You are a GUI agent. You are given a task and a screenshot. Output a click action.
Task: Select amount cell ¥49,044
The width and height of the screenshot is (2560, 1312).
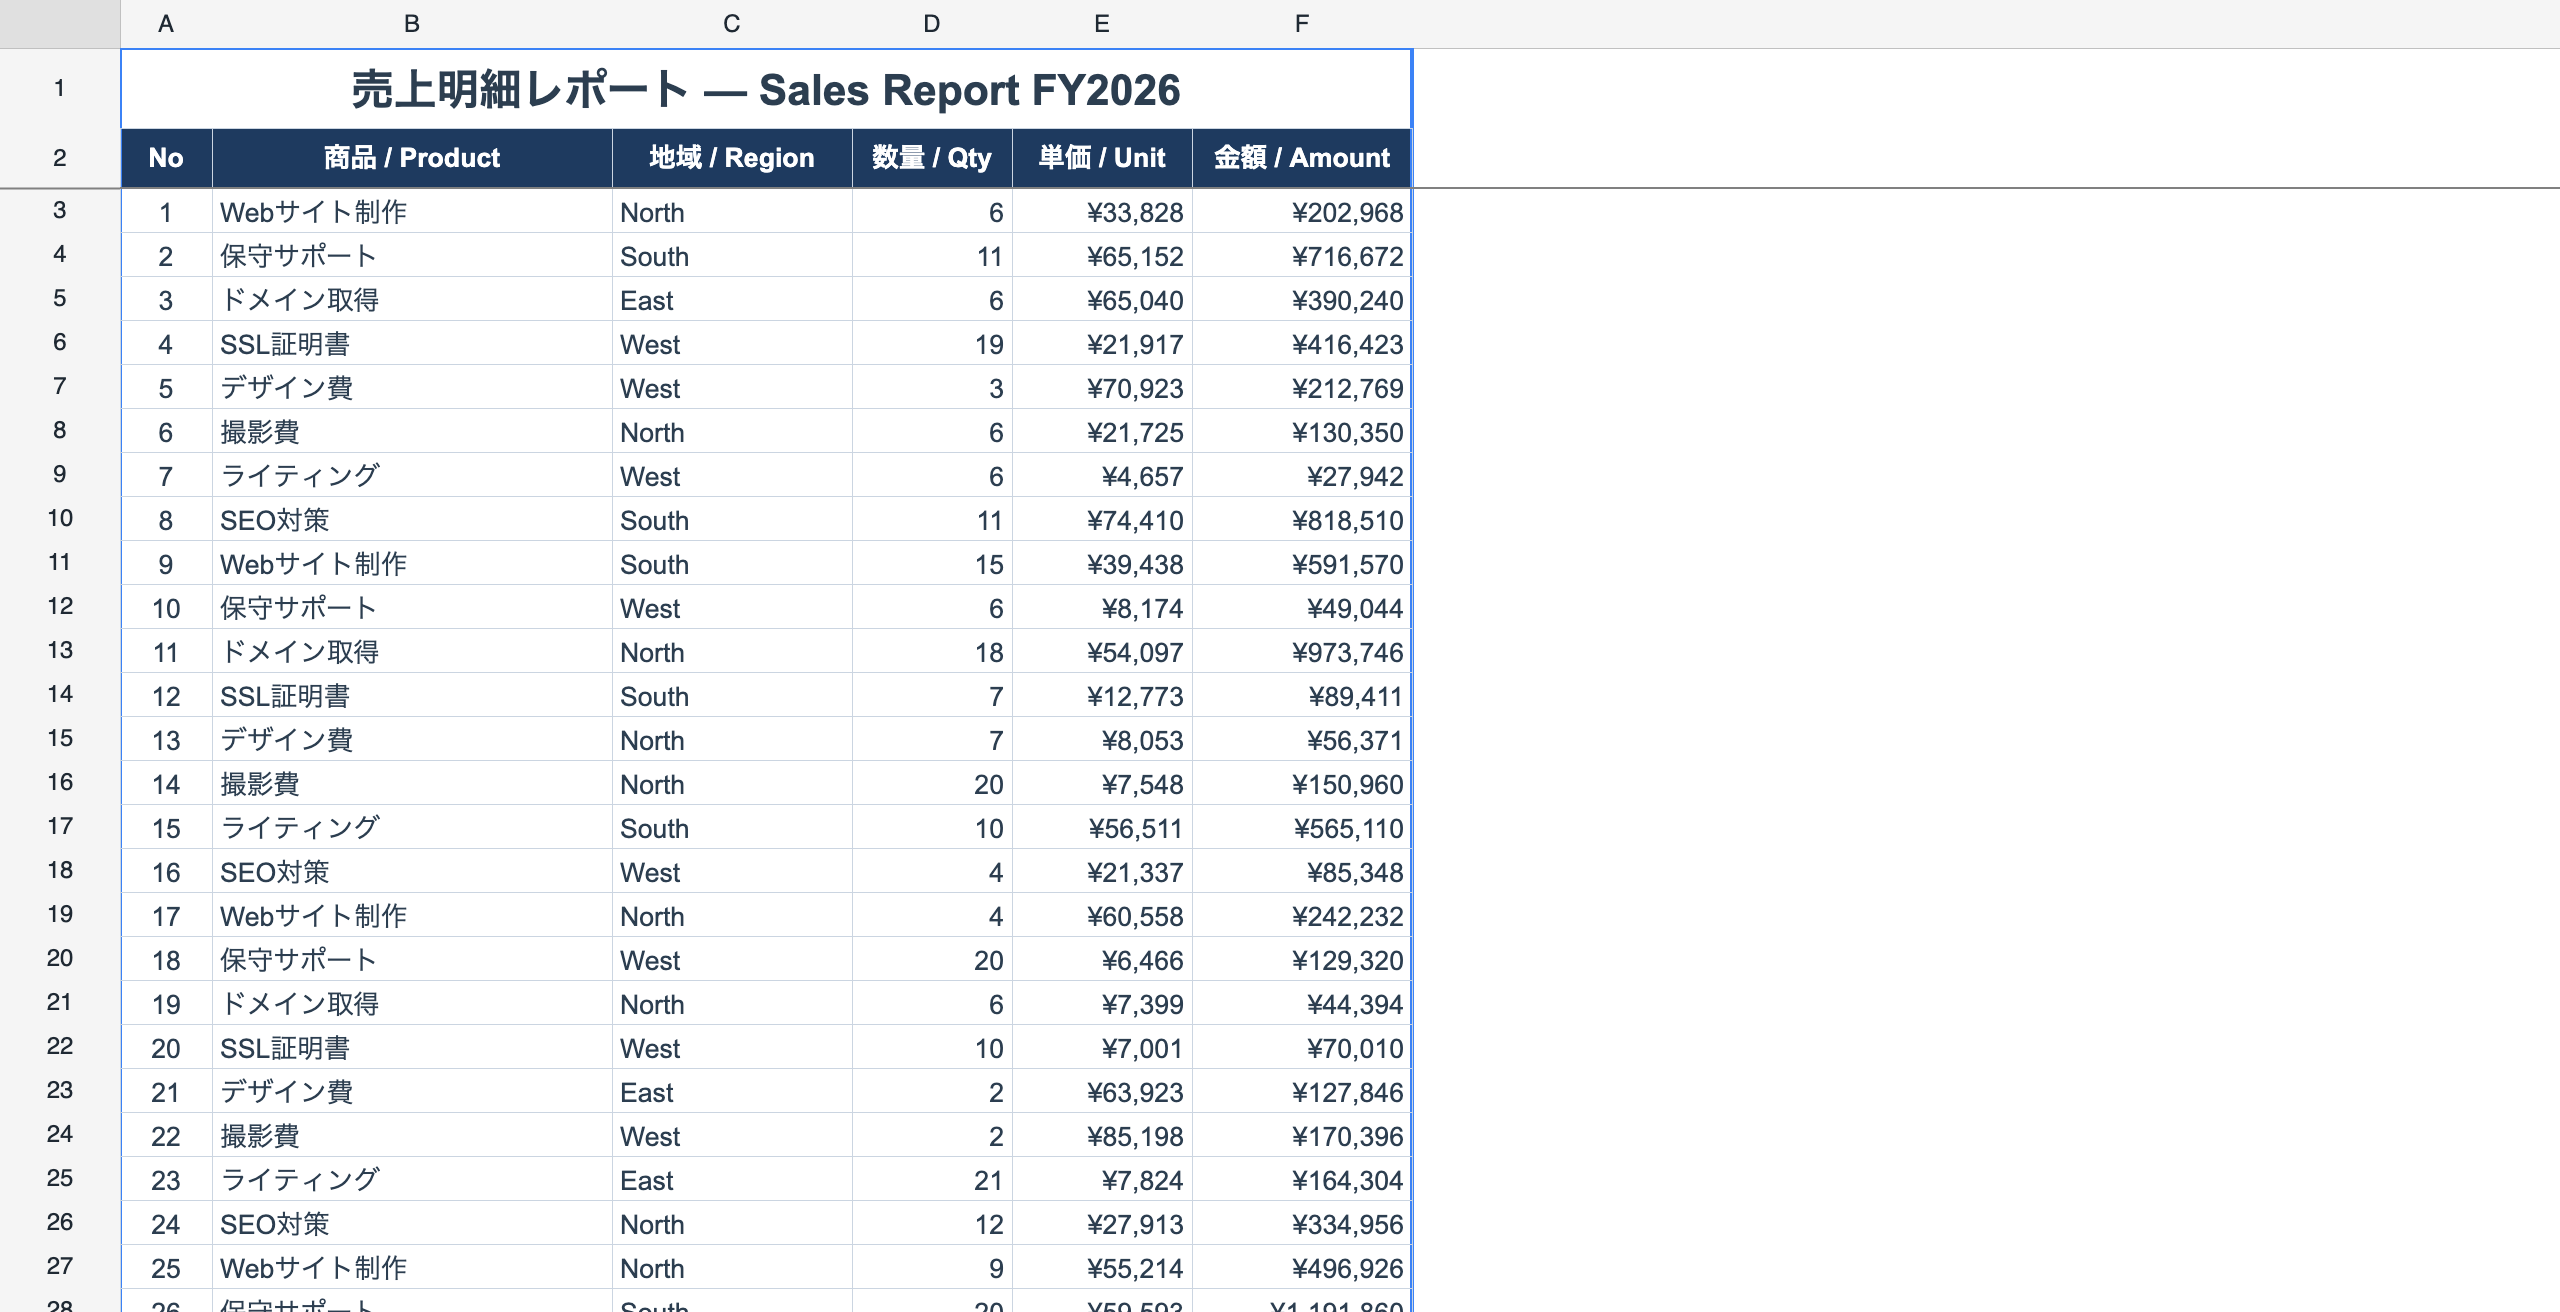[x=1302, y=608]
